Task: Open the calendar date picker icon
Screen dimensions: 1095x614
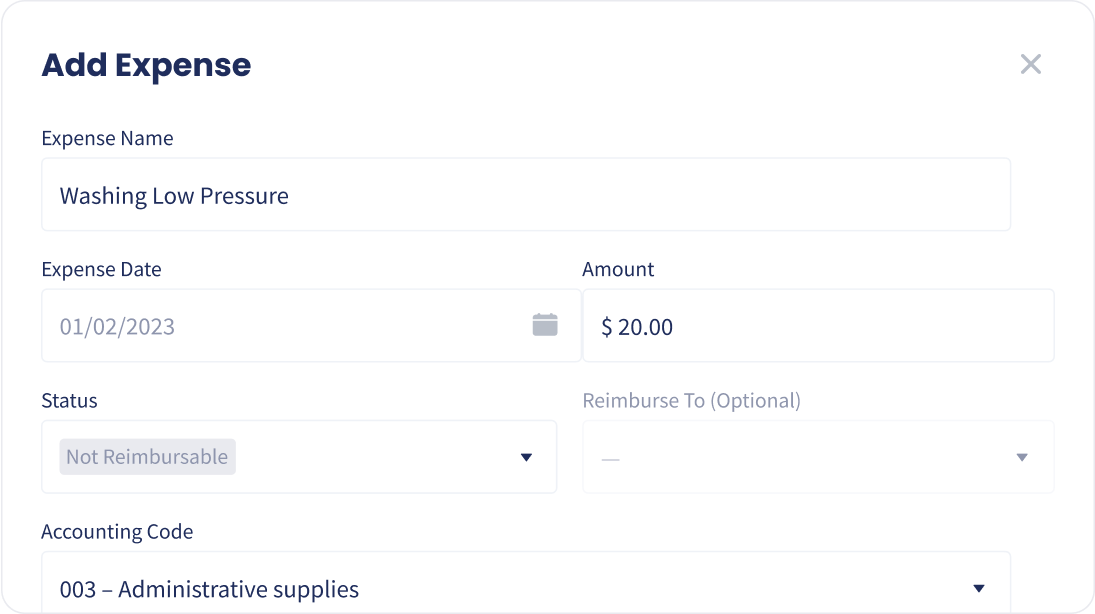Action: 545,325
